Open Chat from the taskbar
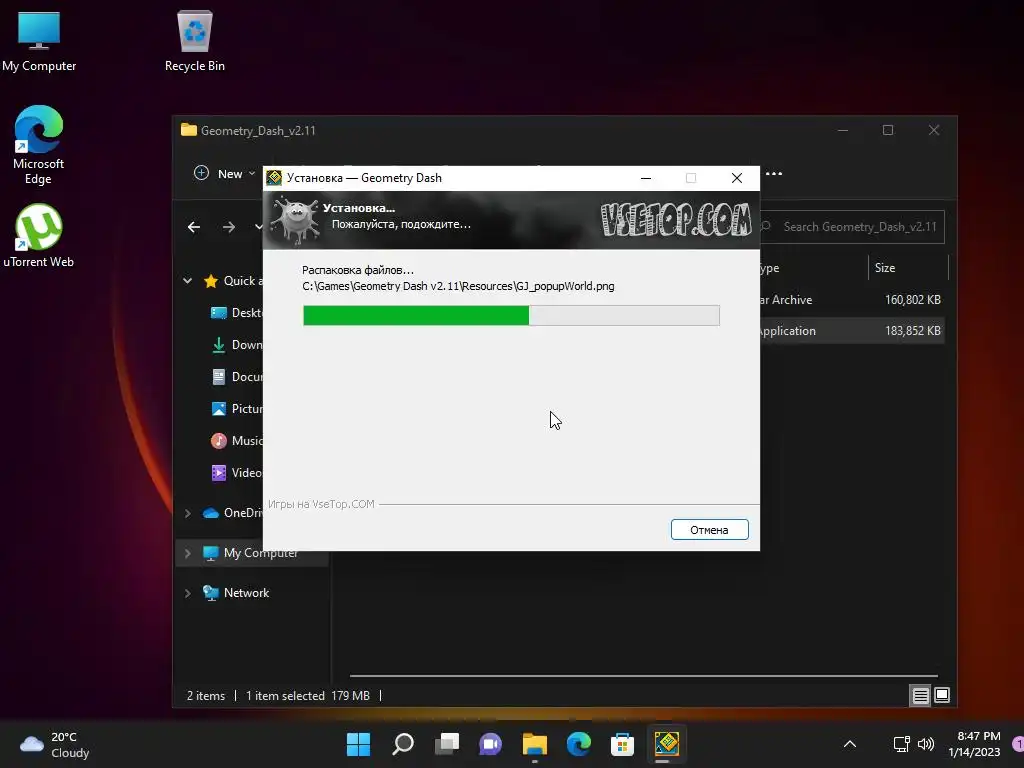Viewport: 1024px width, 768px height. tap(490, 744)
